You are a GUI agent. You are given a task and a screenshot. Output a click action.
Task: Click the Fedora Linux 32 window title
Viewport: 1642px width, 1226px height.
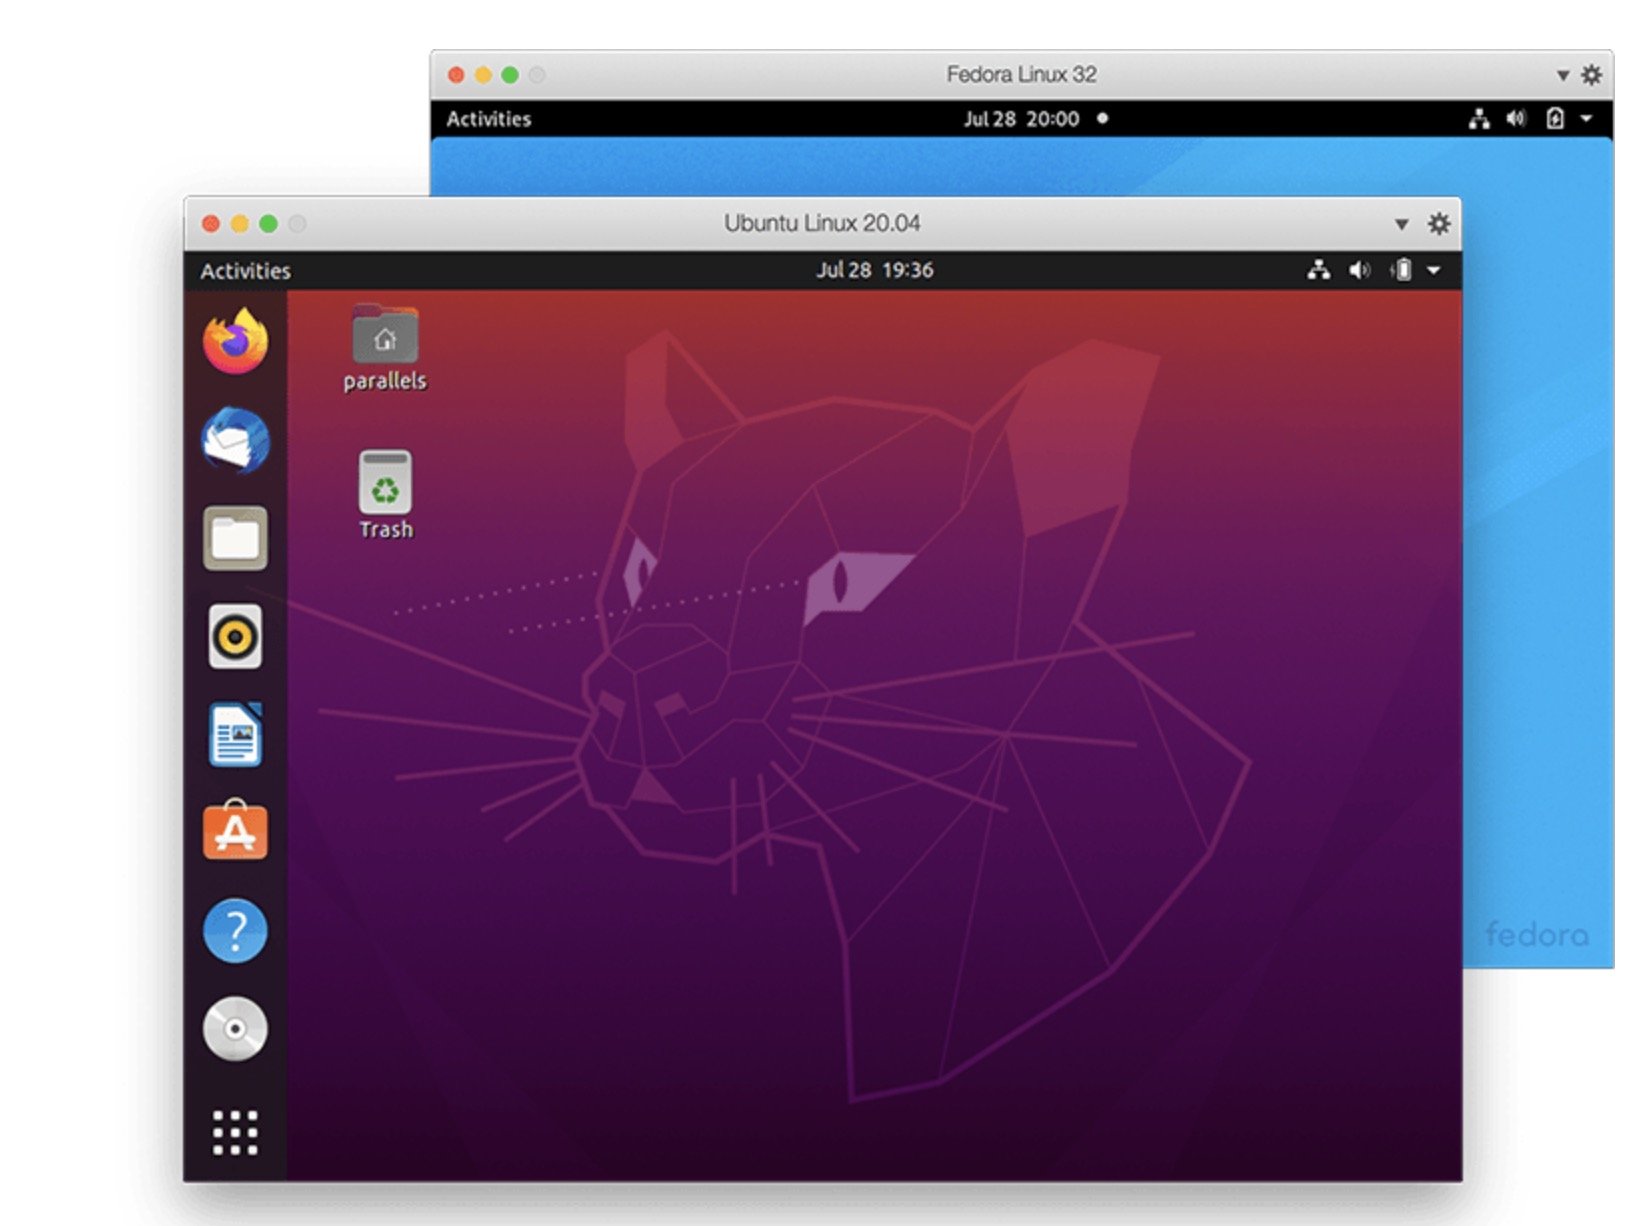point(1021,75)
